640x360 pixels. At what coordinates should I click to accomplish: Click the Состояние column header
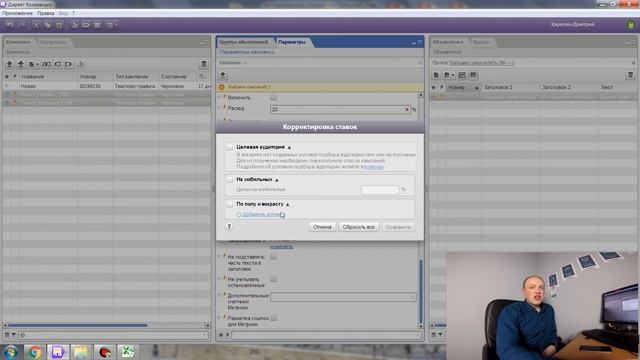178,76
